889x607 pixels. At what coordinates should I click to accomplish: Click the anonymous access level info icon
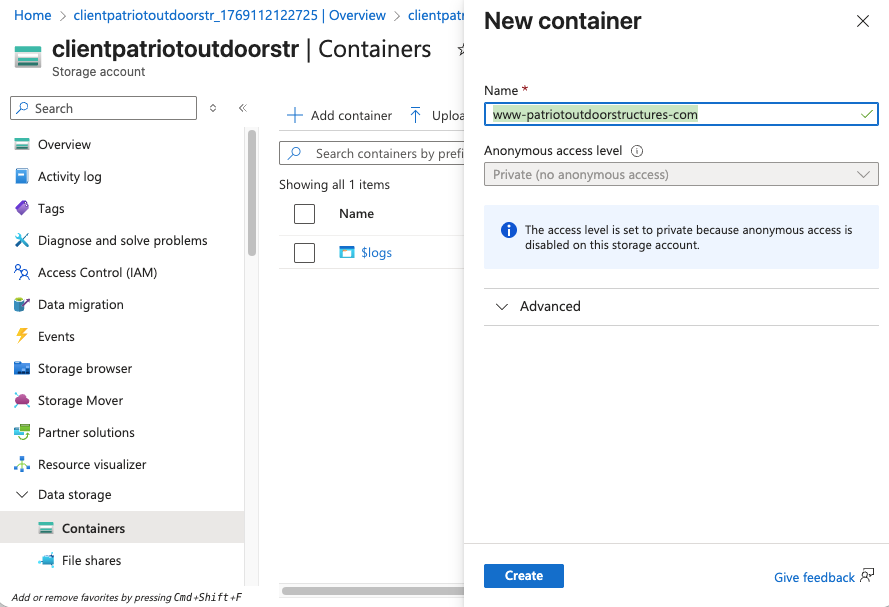(x=637, y=151)
